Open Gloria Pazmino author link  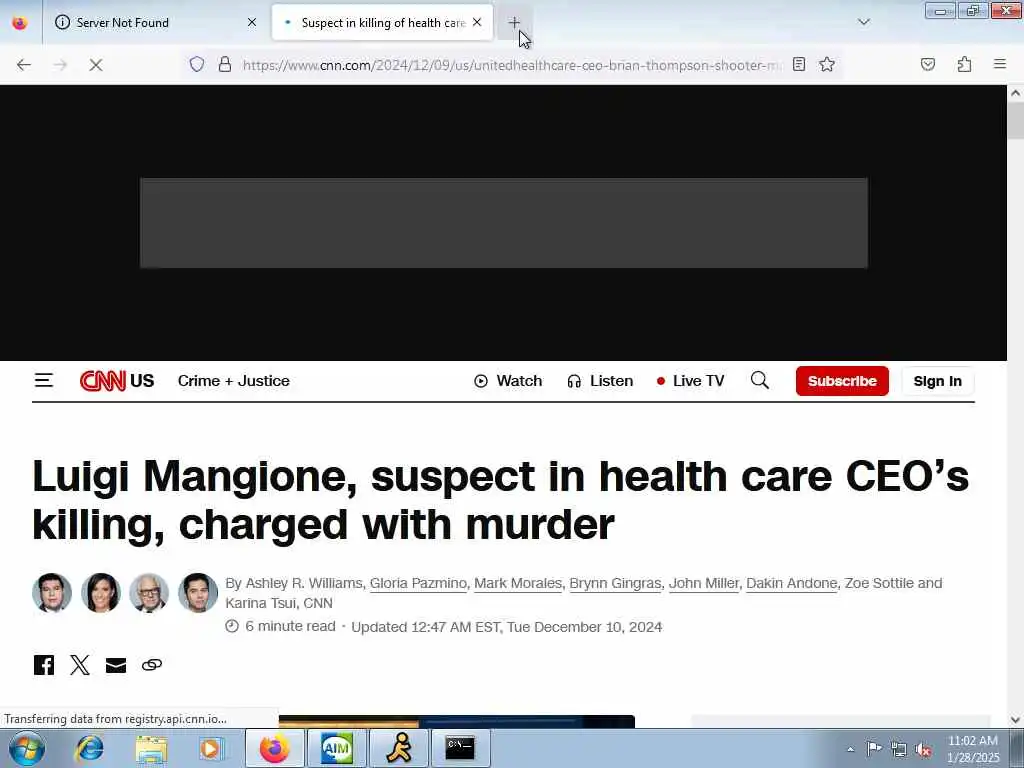pos(418,583)
